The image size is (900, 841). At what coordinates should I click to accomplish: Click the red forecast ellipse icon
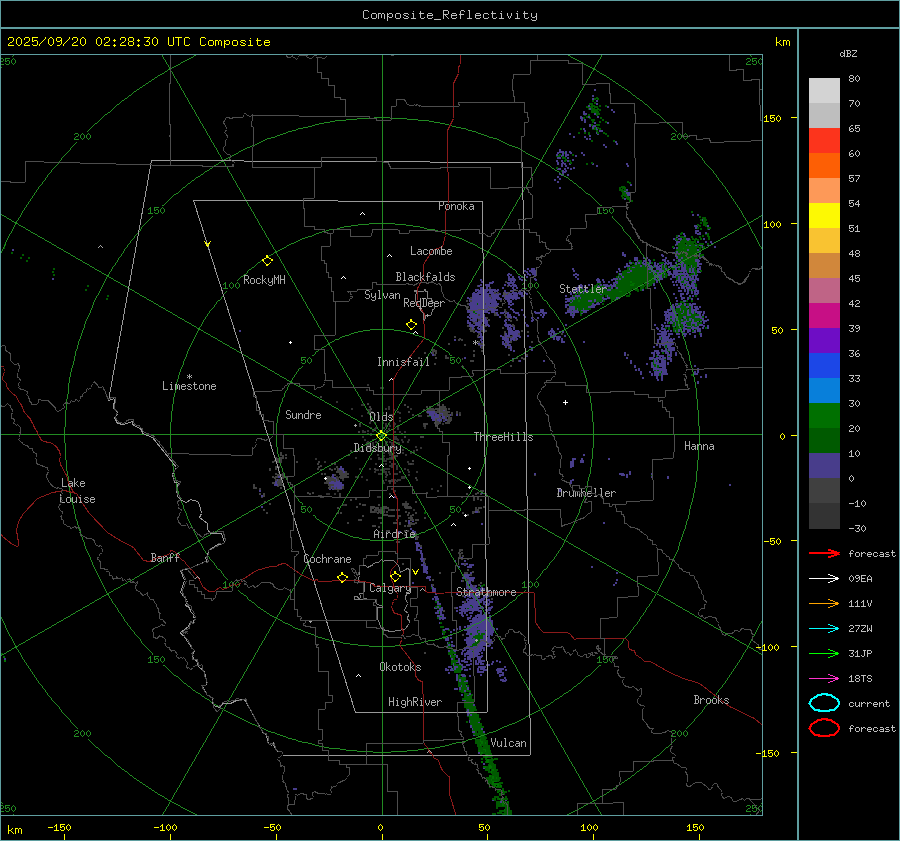coord(824,728)
